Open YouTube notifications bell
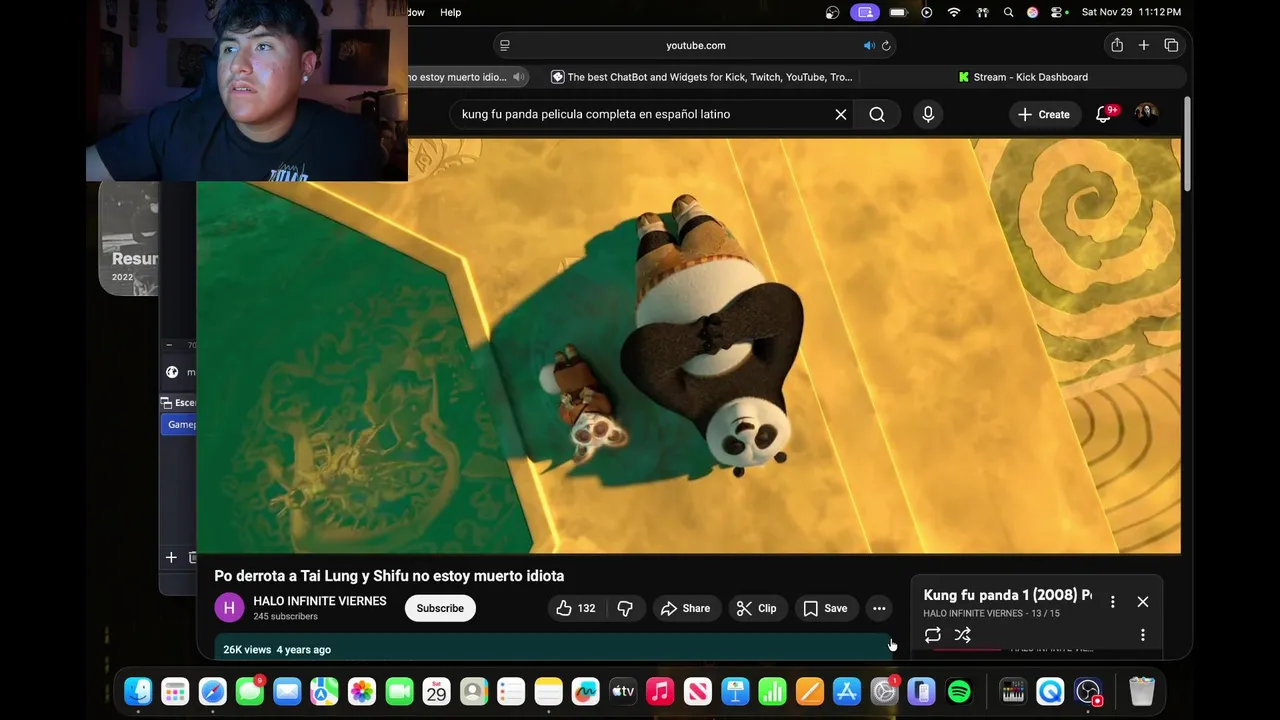Screen dimensions: 1280x720 (x=1104, y=114)
